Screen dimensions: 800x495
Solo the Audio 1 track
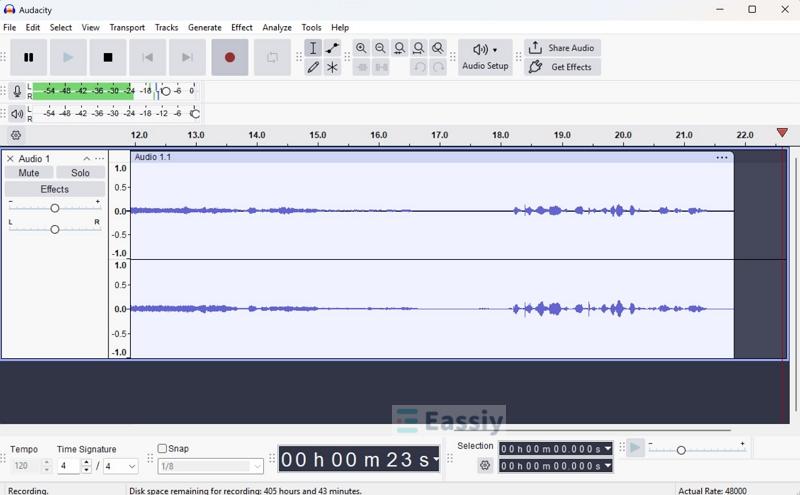(x=81, y=173)
